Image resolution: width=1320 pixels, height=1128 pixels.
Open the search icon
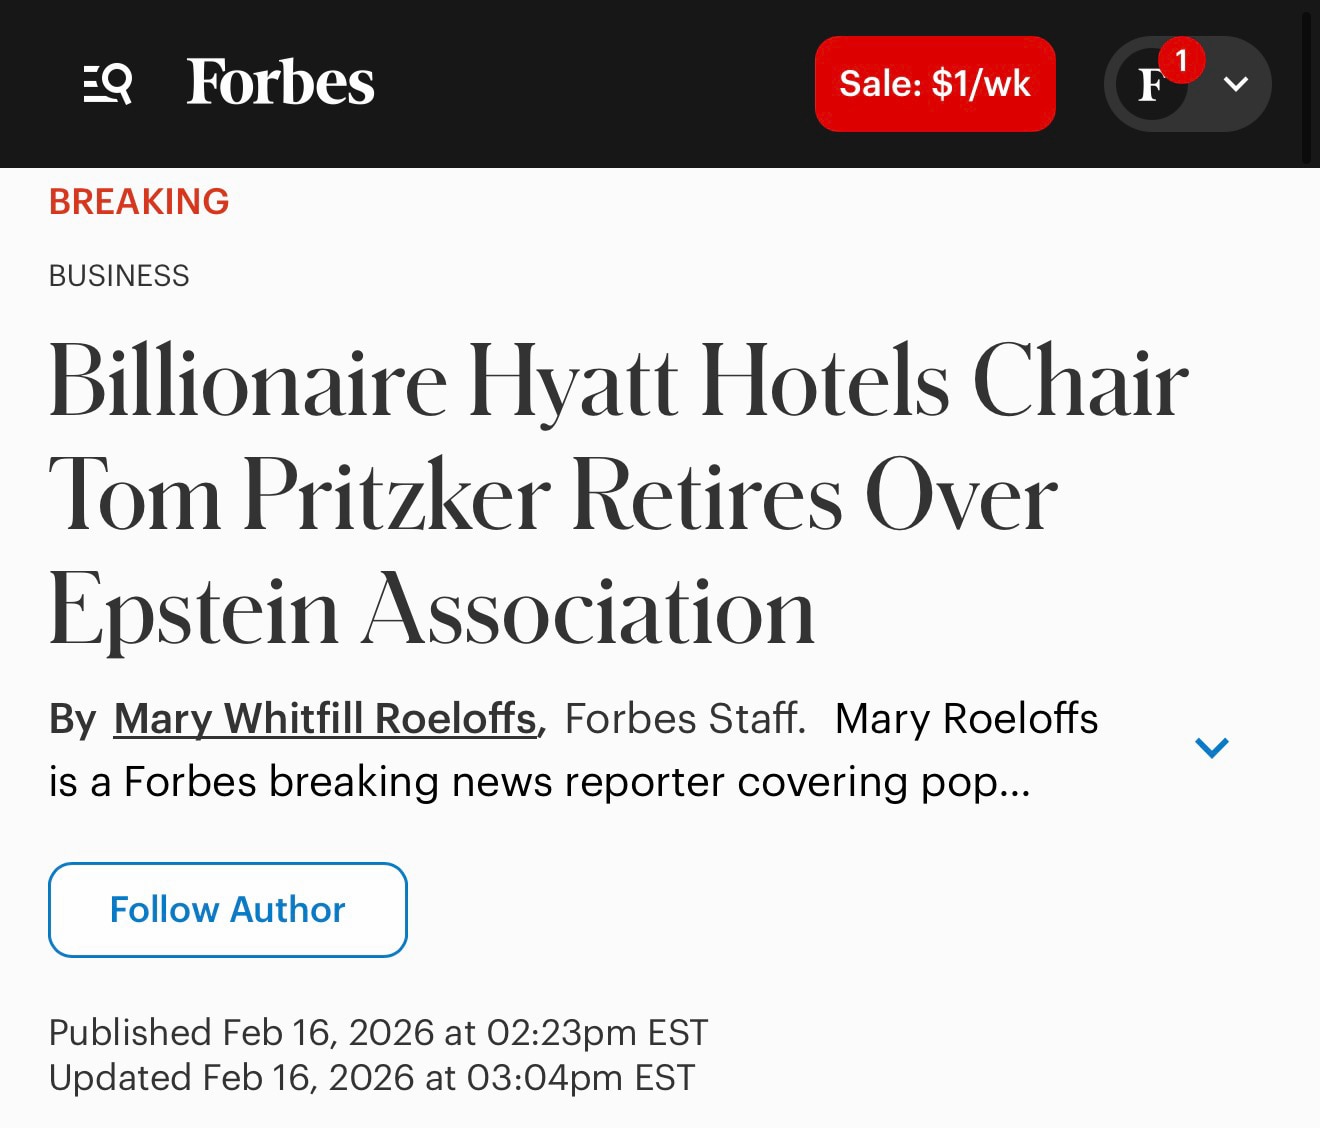tap(110, 83)
